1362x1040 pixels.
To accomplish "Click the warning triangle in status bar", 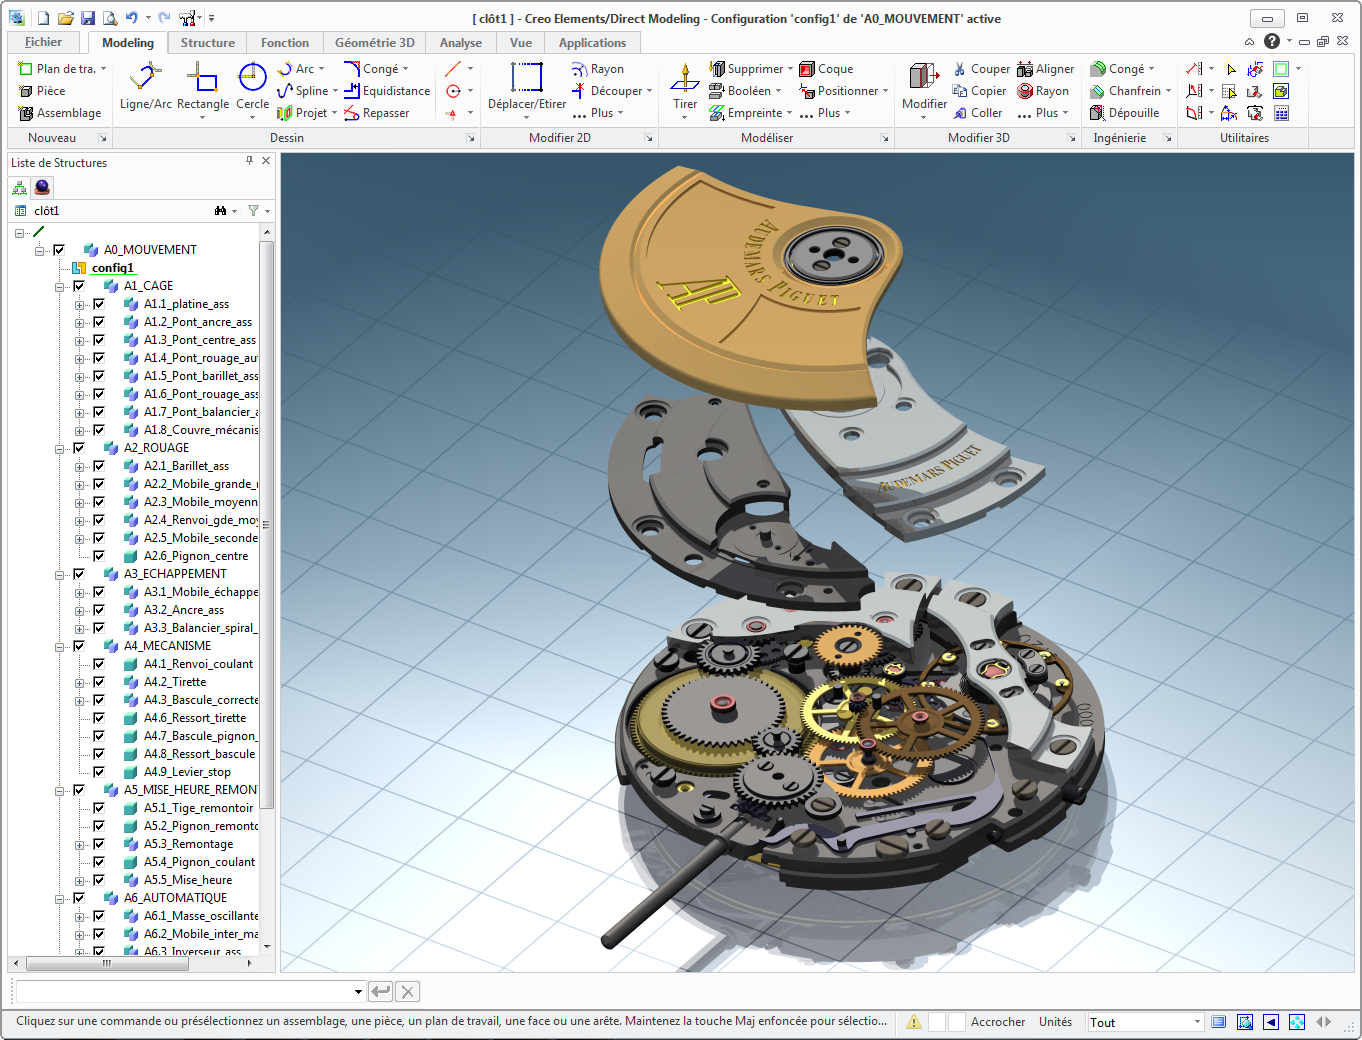I will tap(914, 1022).
